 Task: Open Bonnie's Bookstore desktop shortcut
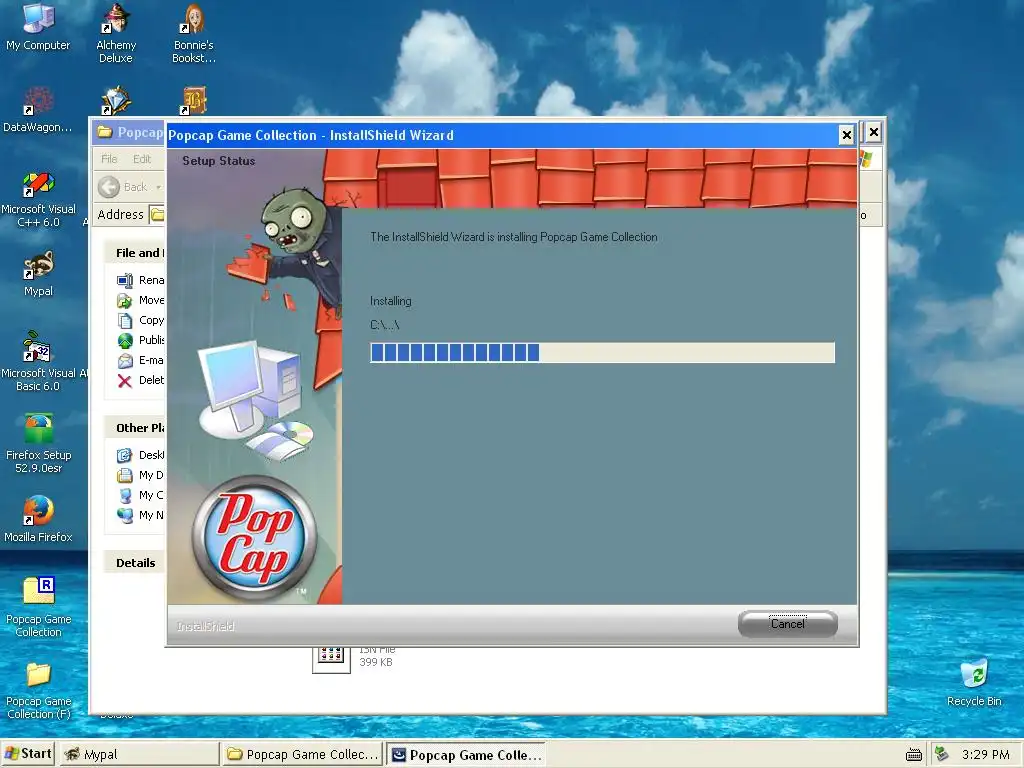193,33
